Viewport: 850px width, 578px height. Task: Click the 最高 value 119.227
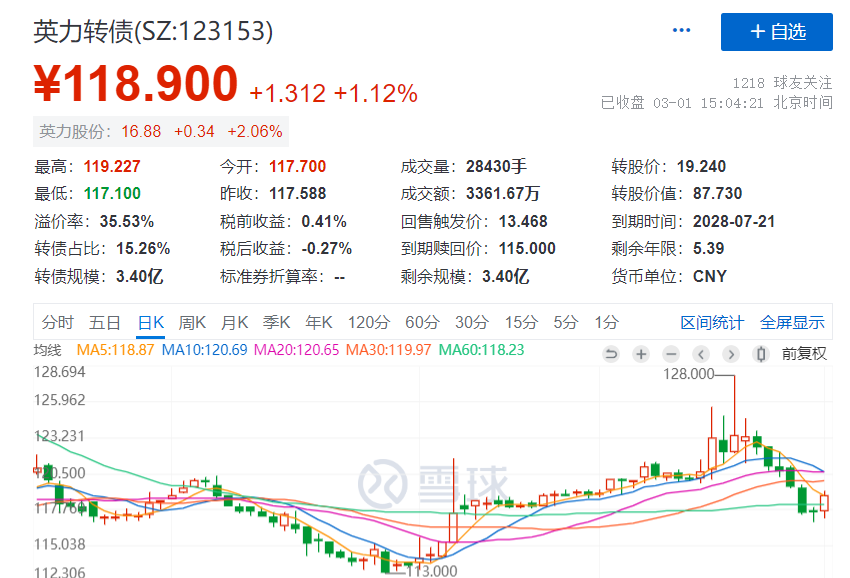pyautogui.click(x=112, y=166)
